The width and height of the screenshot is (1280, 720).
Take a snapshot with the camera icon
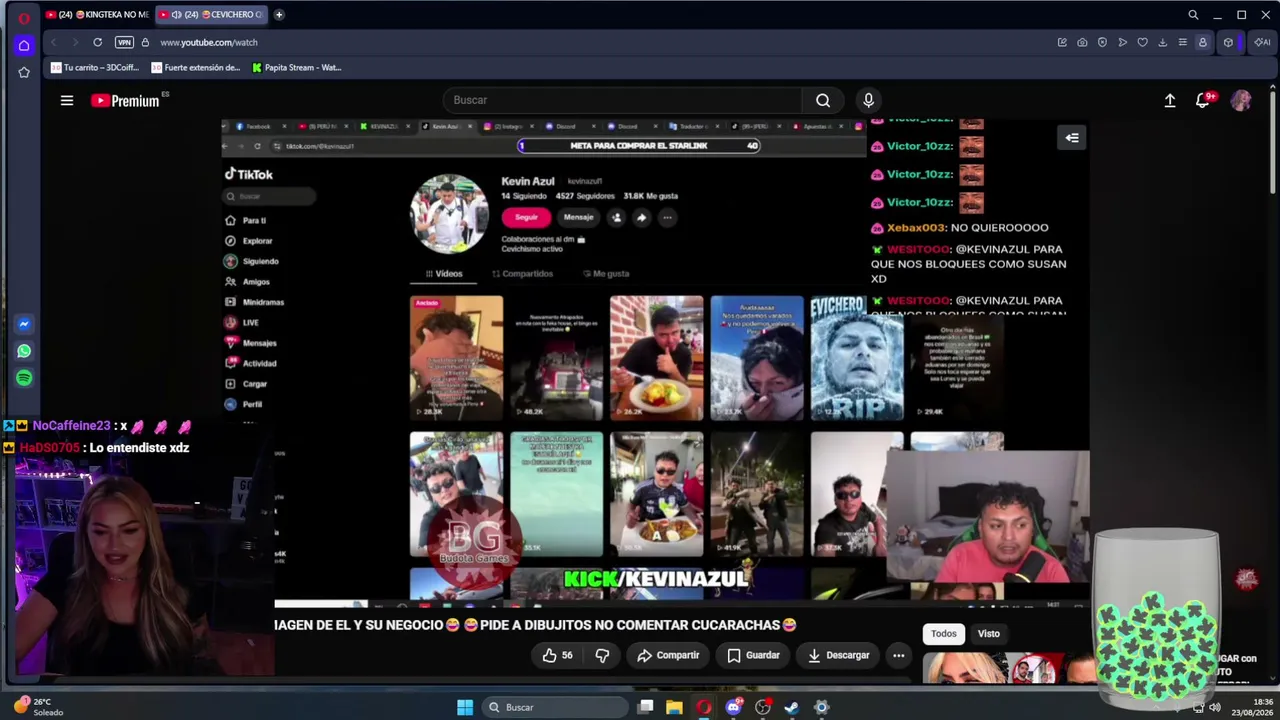[x=1082, y=42]
